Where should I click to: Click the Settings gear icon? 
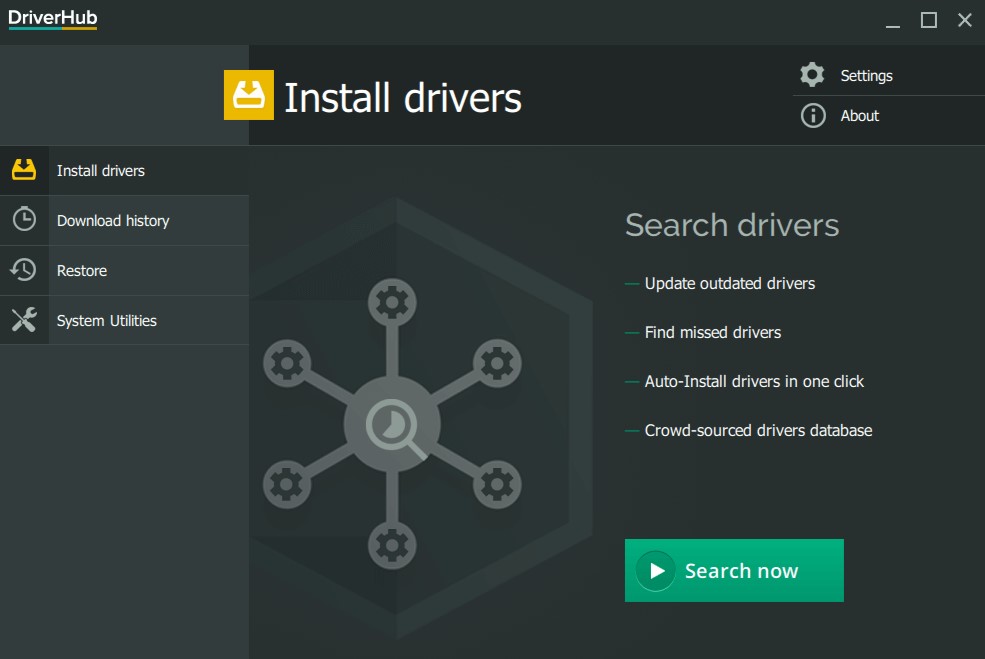[x=812, y=75]
